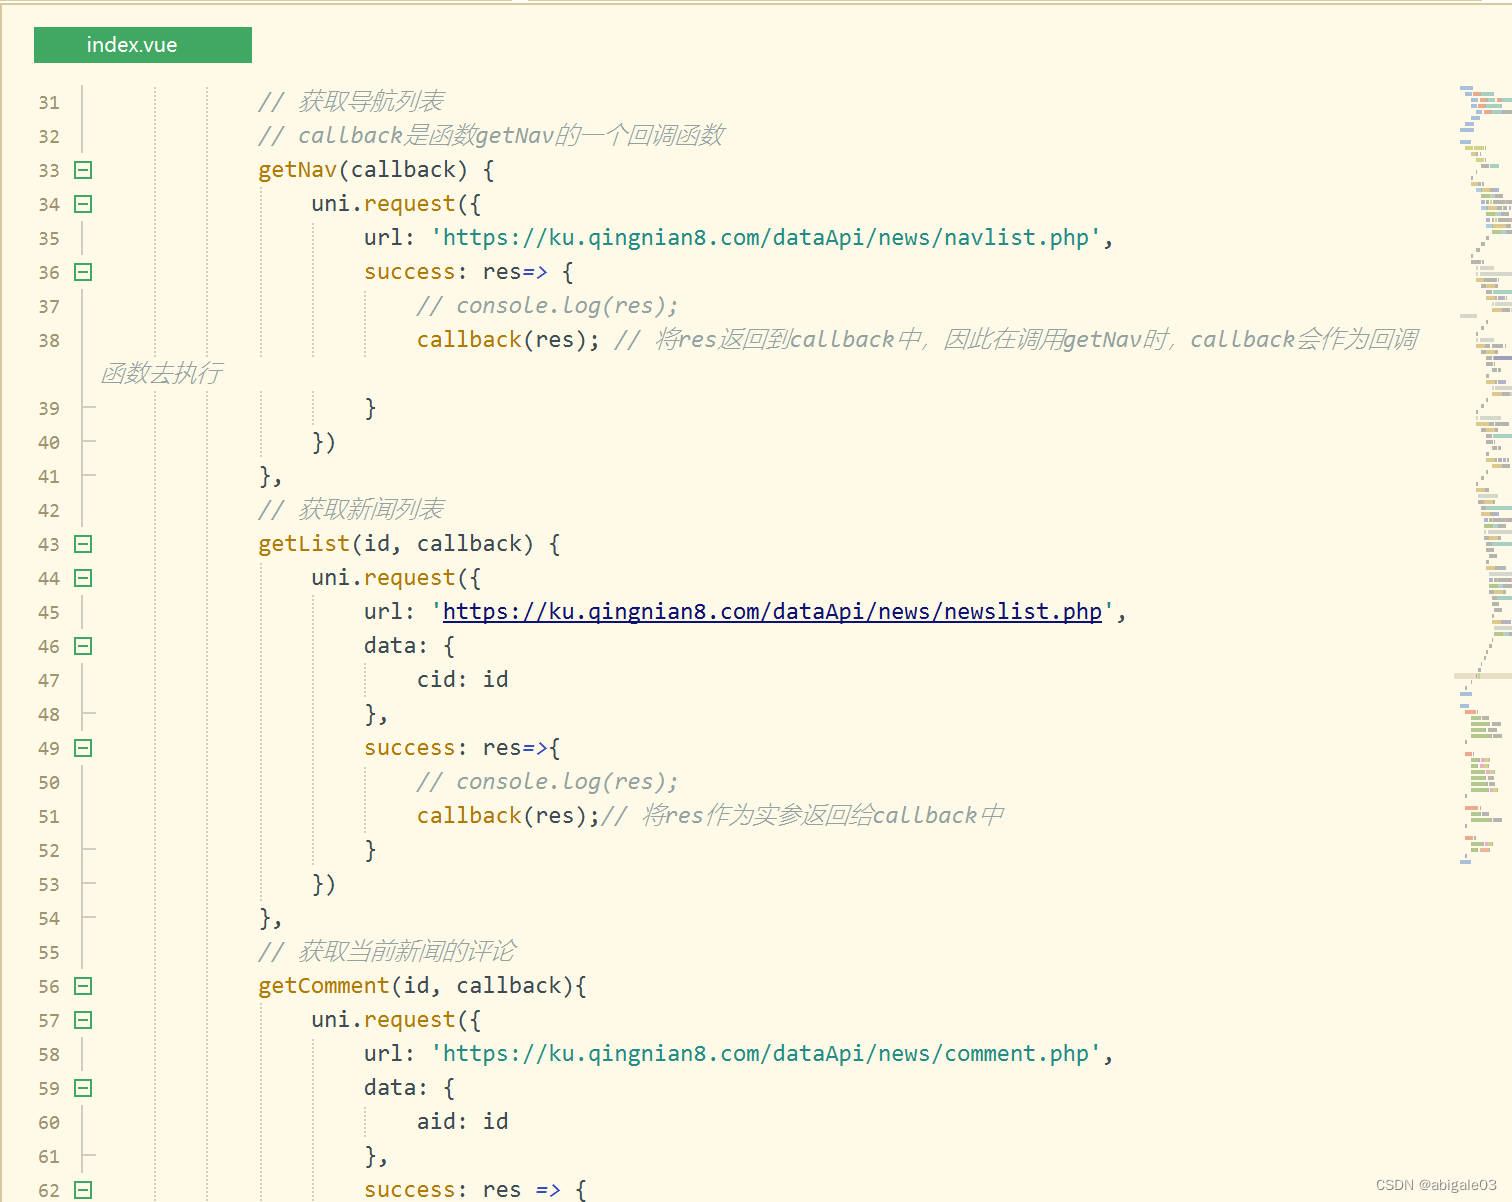Toggle the fold marker on line 62 success block
Screen dimensions: 1512x1202
[83, 1190]
